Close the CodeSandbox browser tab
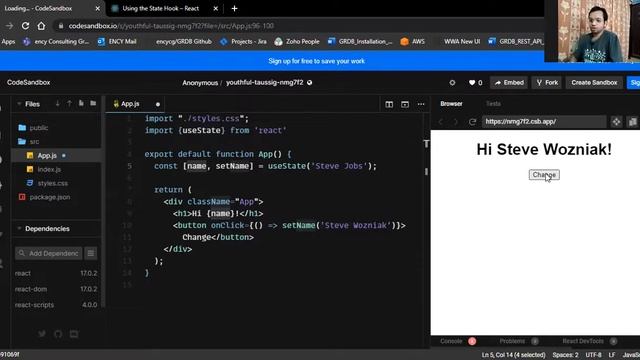The image size is (640, 360). pyautogui.click(x=98, y=8)
